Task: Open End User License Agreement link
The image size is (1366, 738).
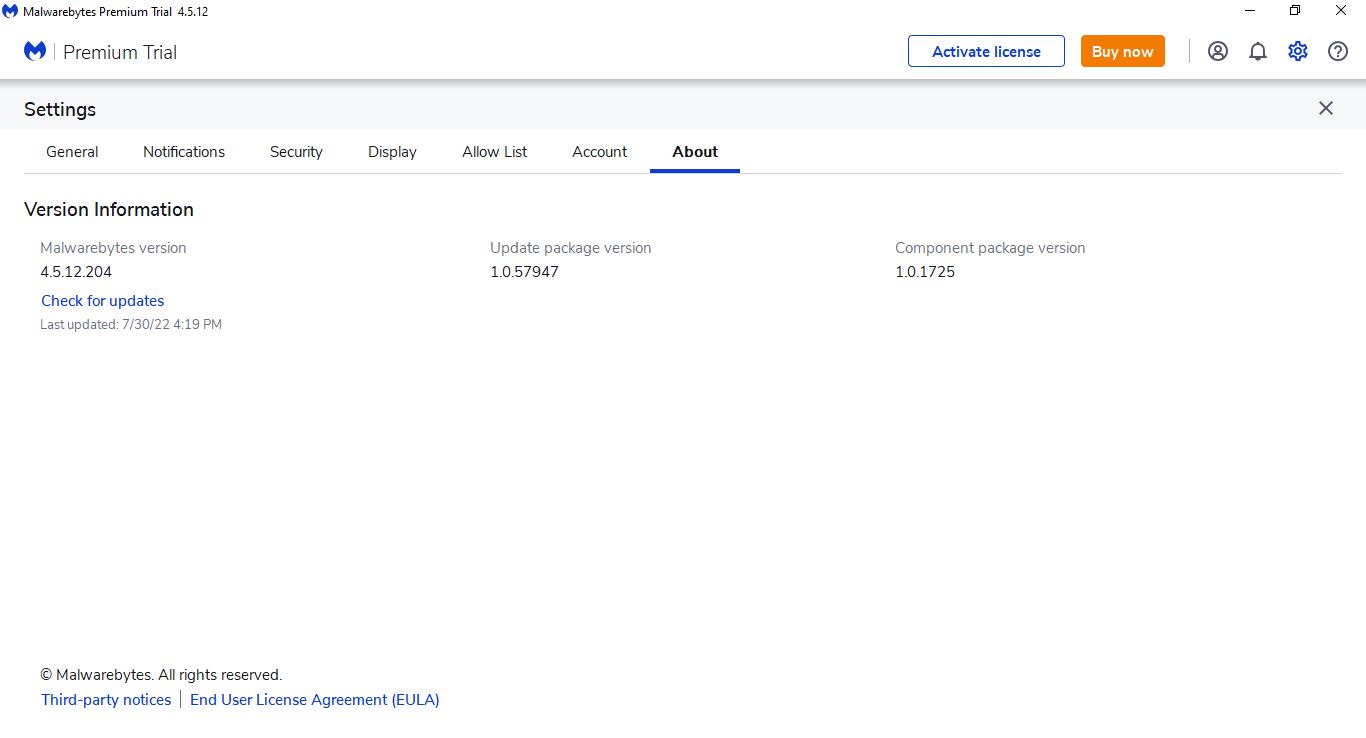Action: tap(315, 700)
